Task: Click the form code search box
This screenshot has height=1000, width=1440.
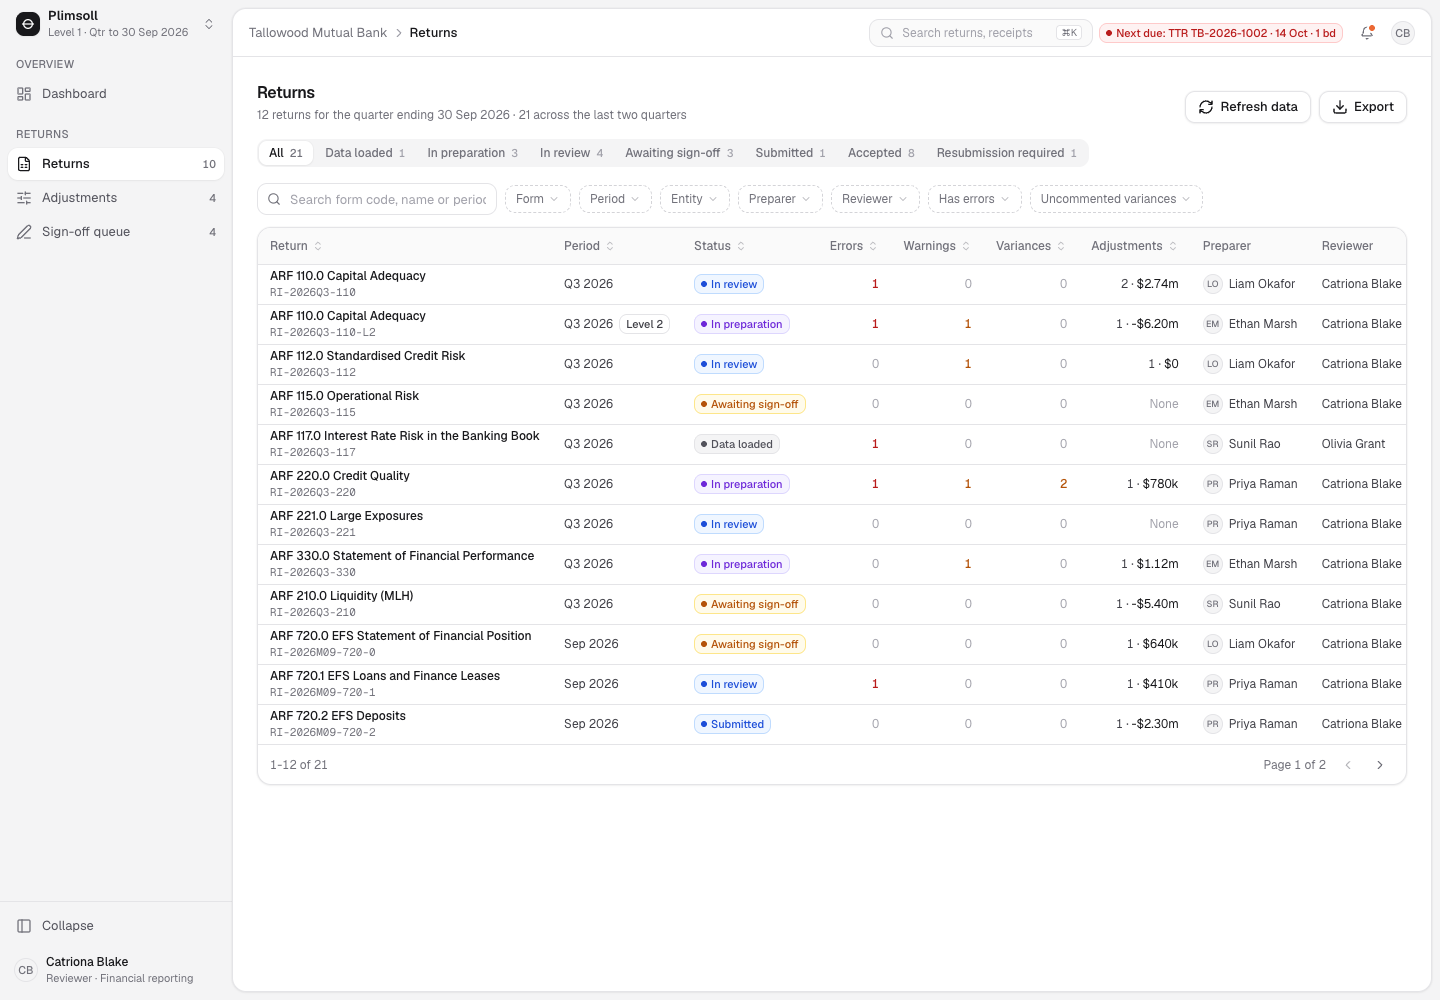Action: 377,199
